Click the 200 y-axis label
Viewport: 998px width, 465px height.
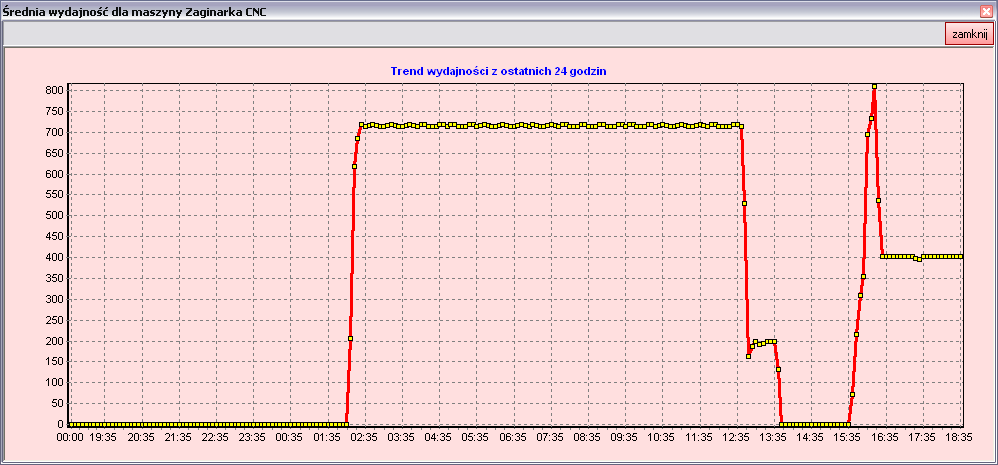55,341
